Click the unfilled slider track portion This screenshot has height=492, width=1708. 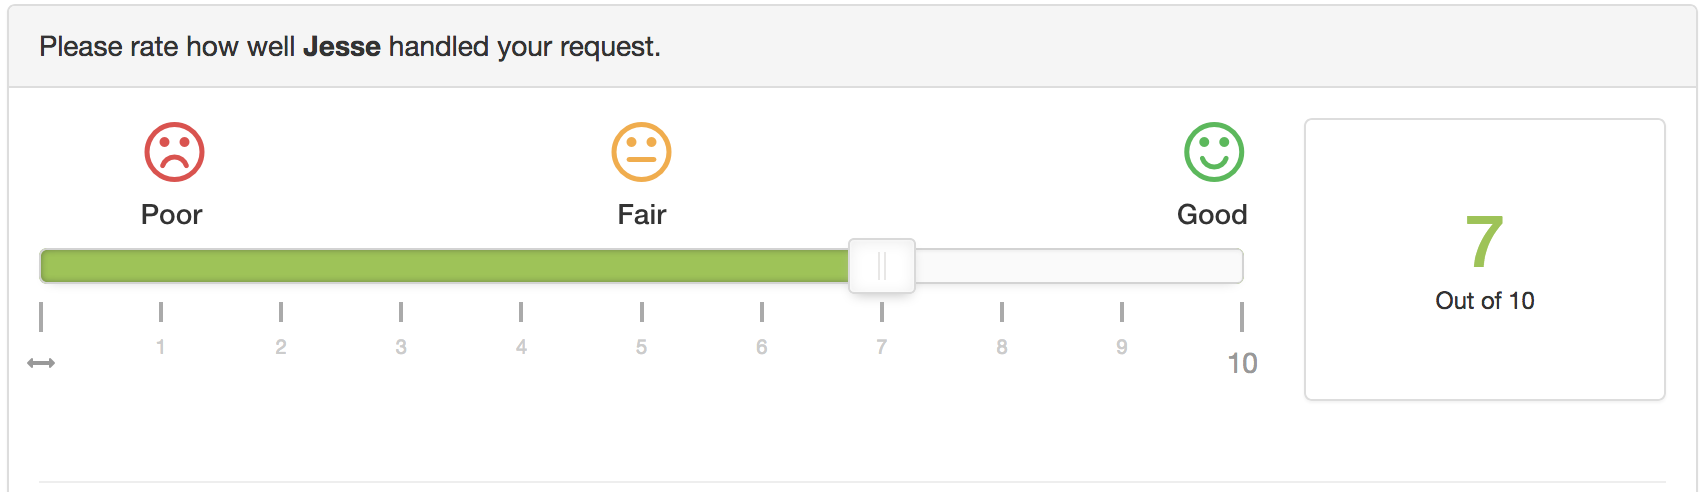tap(1079, 266)
